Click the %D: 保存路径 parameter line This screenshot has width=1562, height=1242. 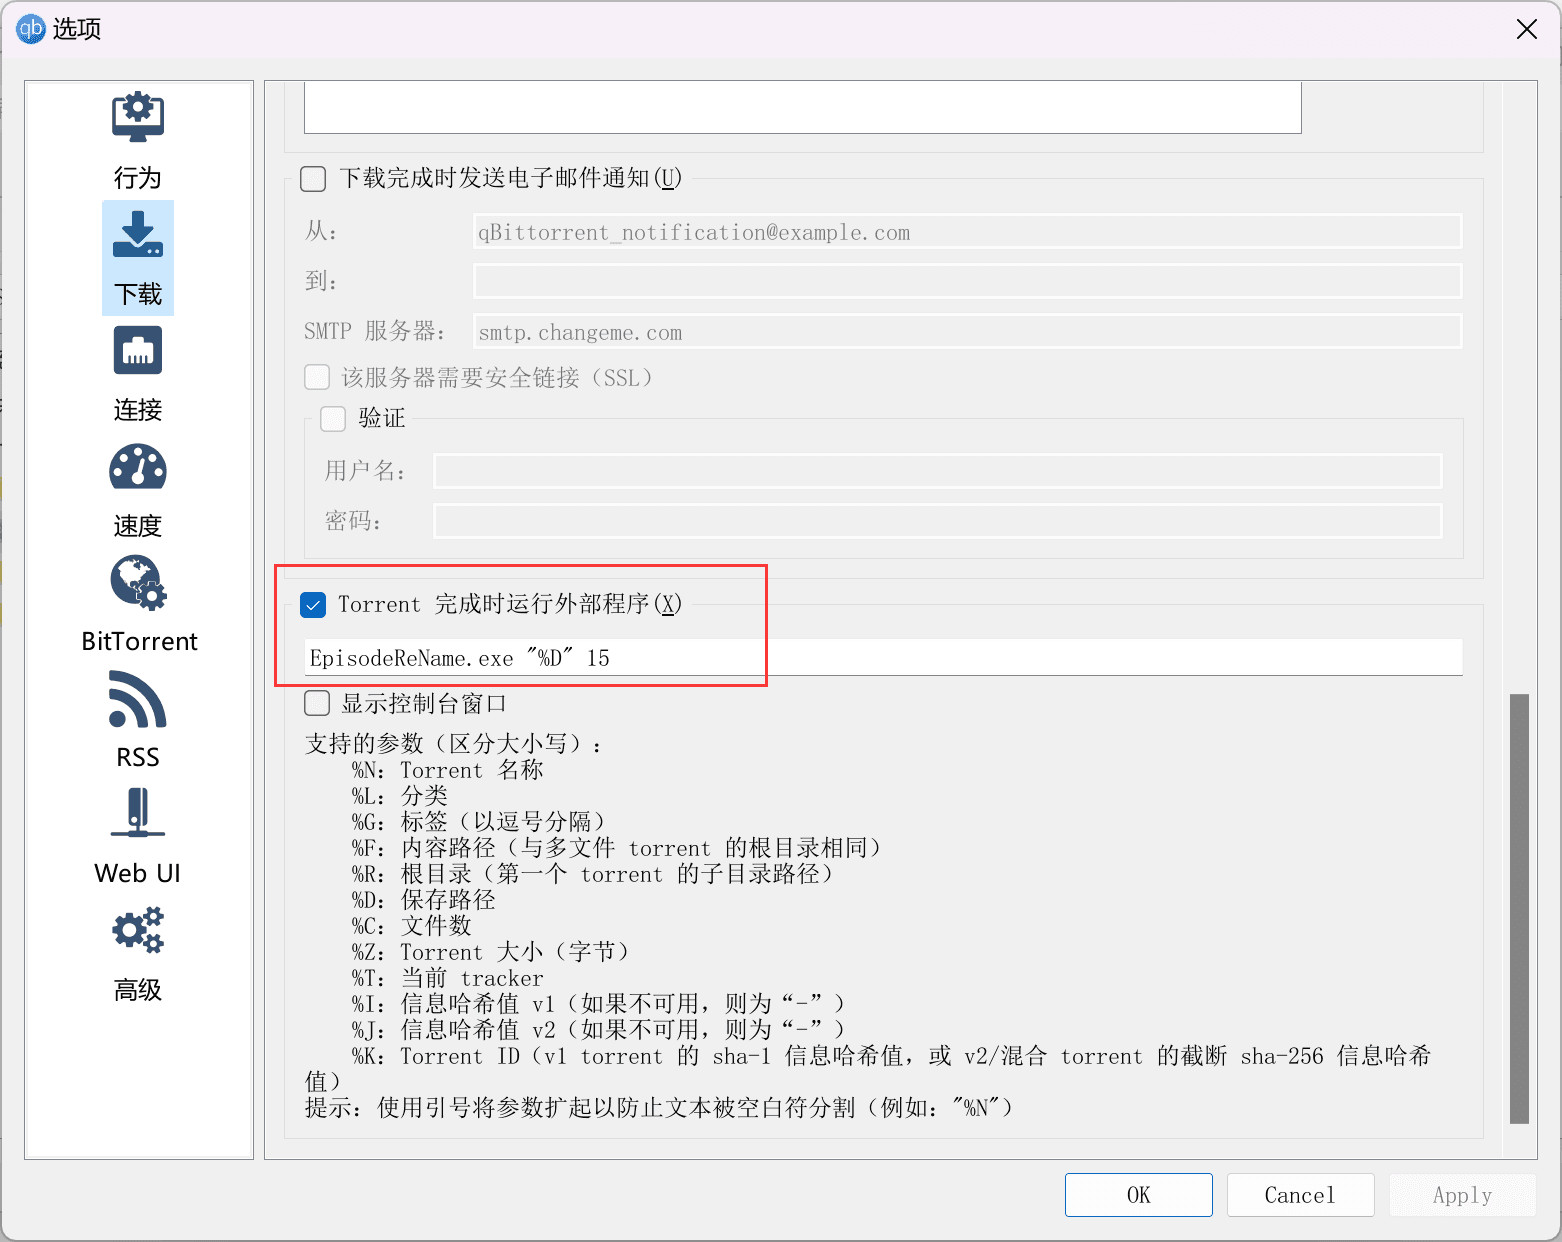(424, 900)
